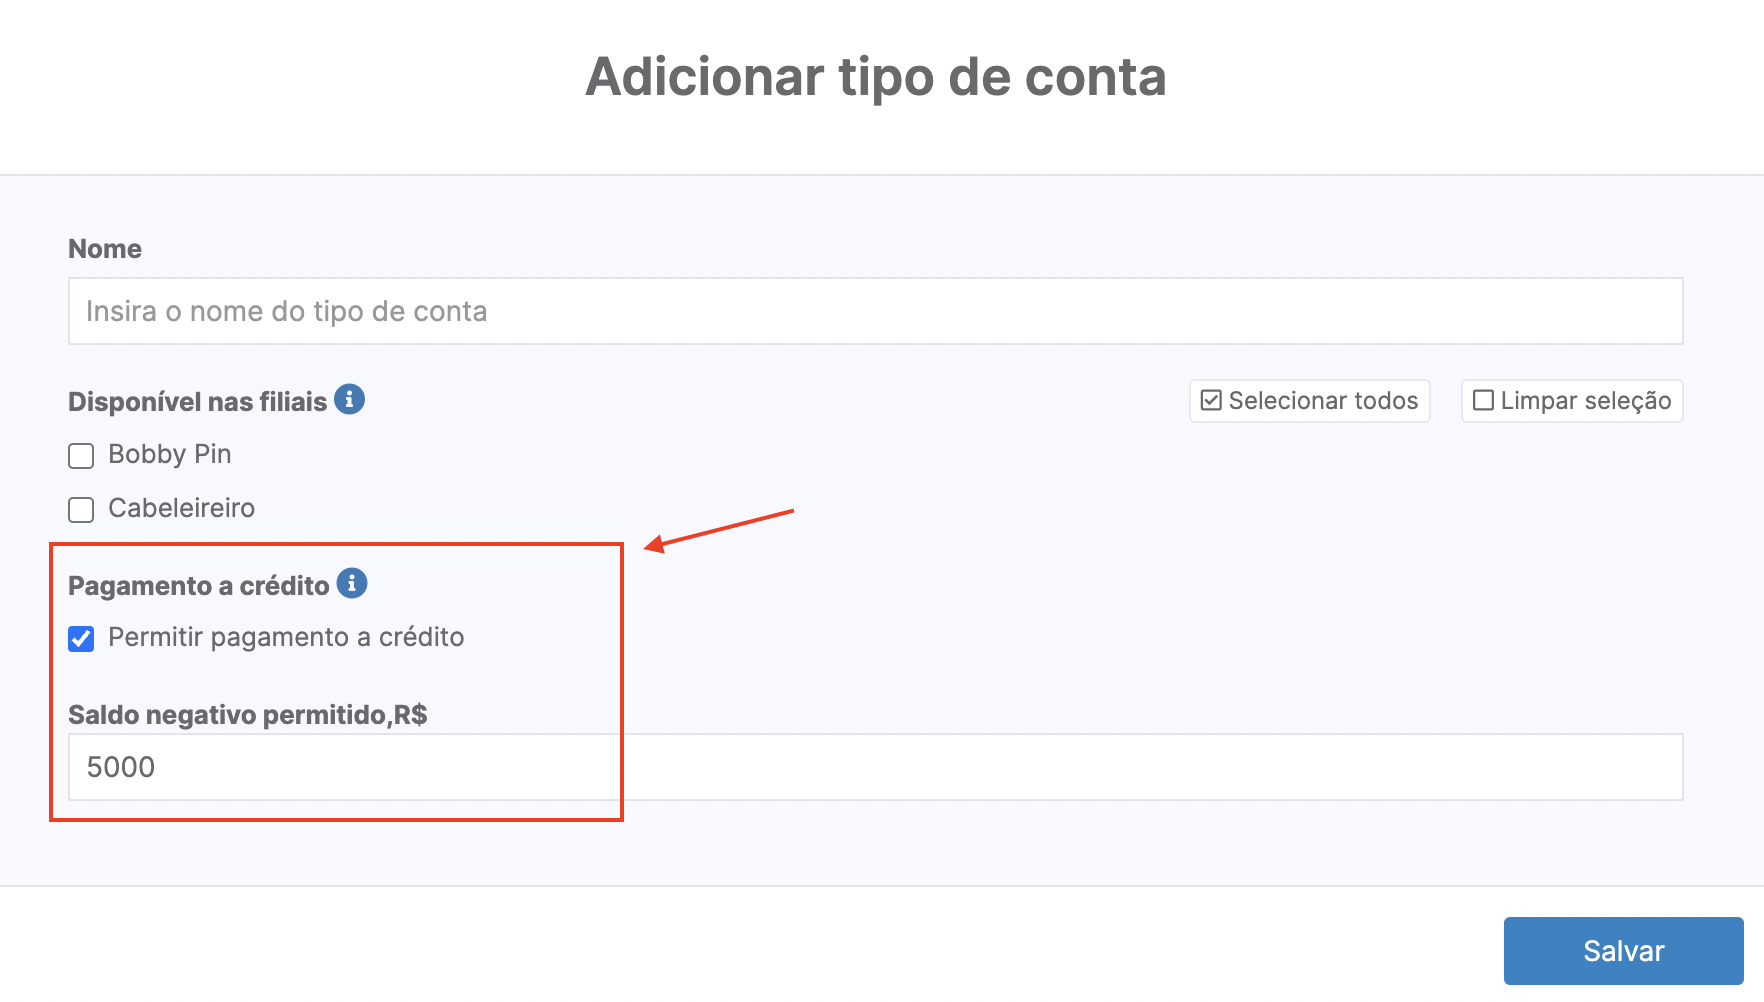
Task: Click the Disponível nas filiais heading text
Action: pos(198,402)
